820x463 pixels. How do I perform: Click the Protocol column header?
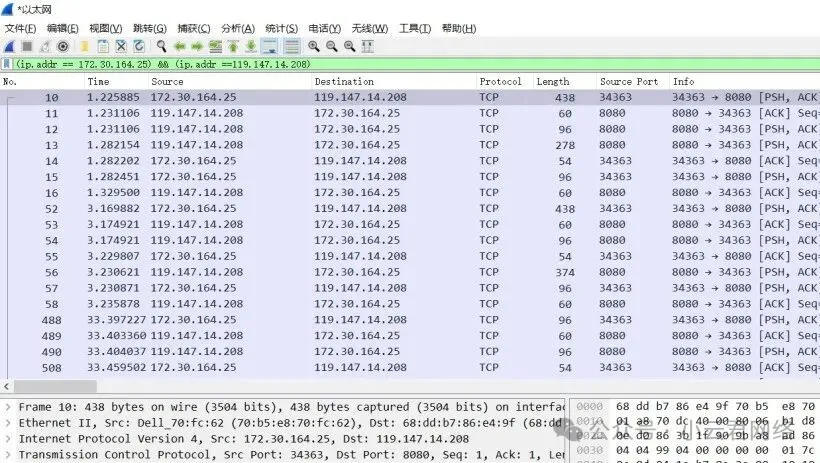point(500,81)
